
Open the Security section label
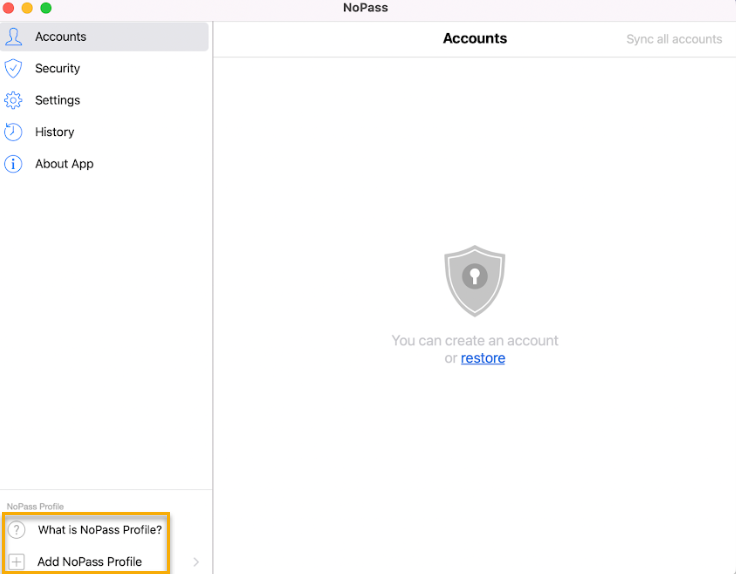(x=57, y=68)
